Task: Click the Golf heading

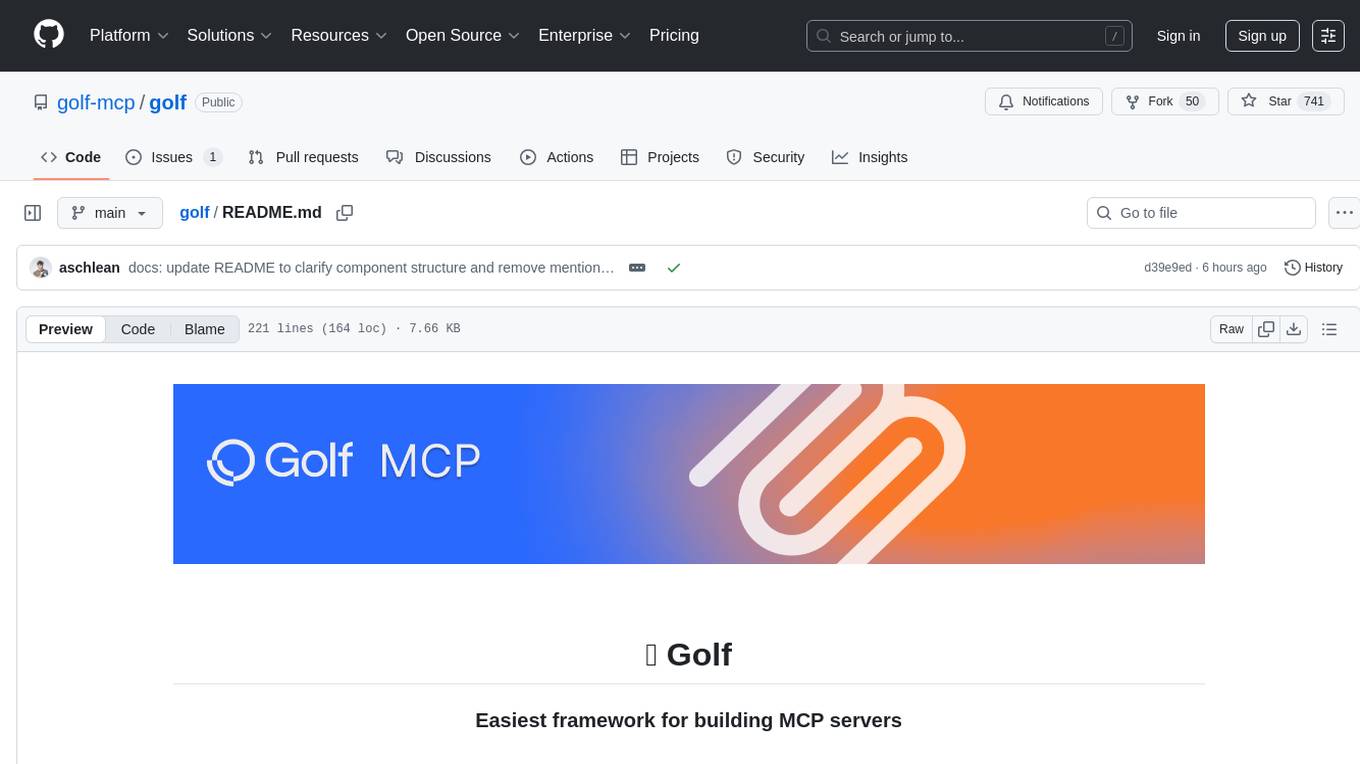Action: pos(688,655)
